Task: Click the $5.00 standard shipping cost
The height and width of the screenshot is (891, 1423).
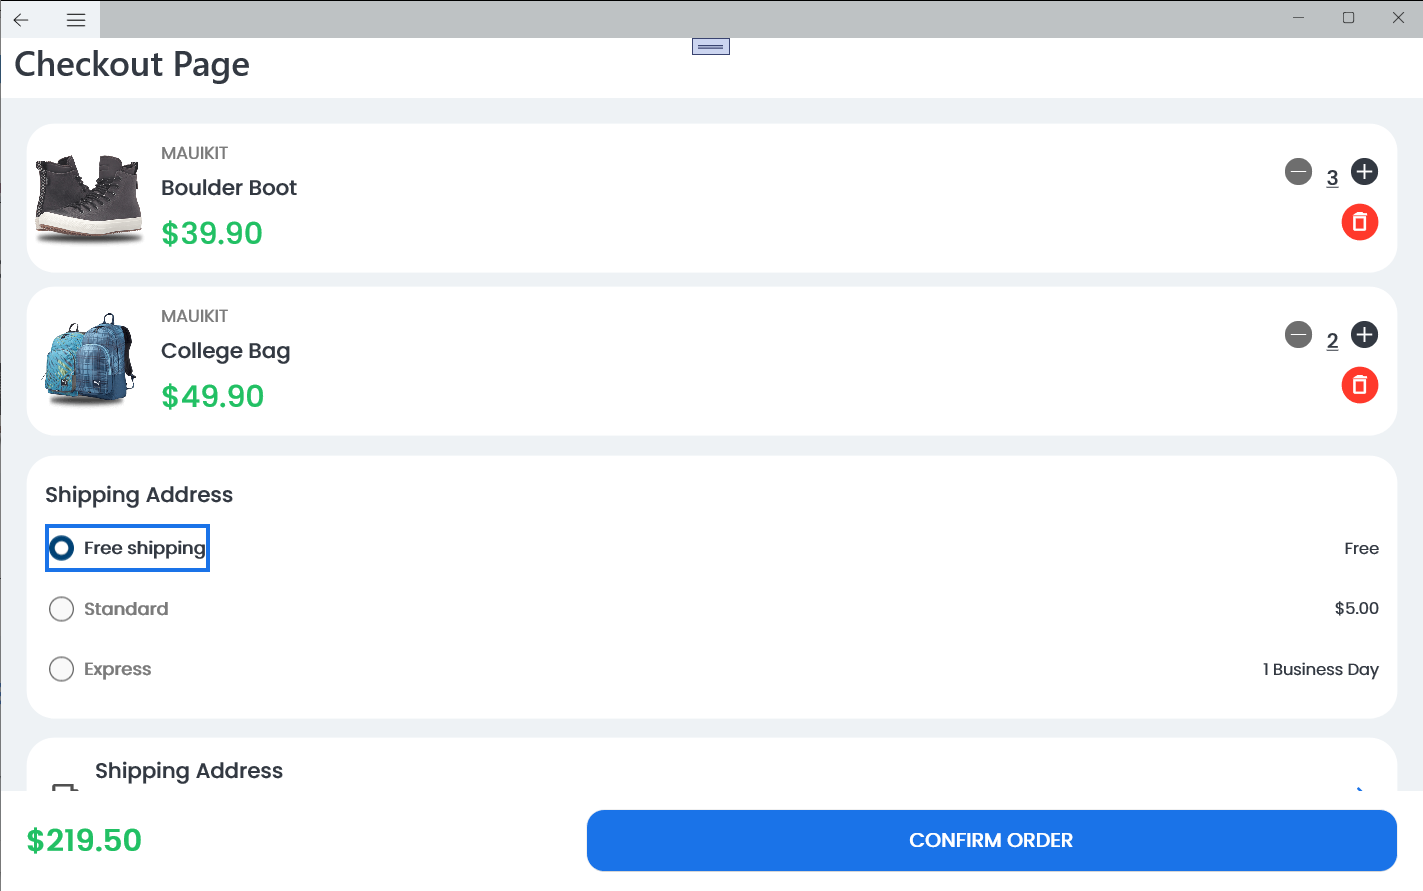Action: point(1356,608)
